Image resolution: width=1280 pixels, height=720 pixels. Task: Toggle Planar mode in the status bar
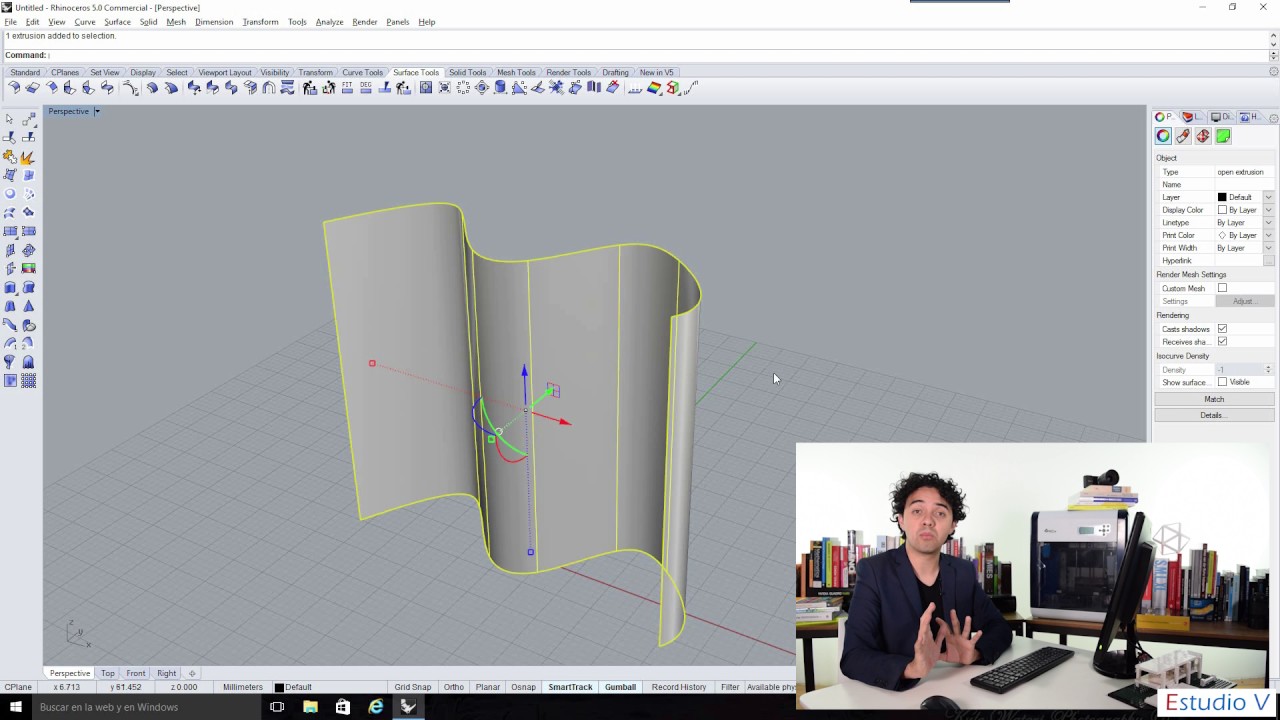pyautogui.click(x=488, y=687)
